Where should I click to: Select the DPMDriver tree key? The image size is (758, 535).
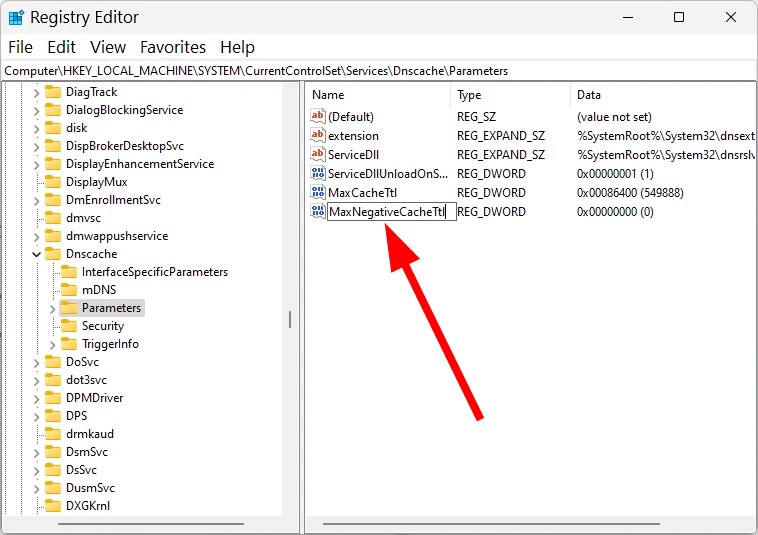tap(94, 398)
